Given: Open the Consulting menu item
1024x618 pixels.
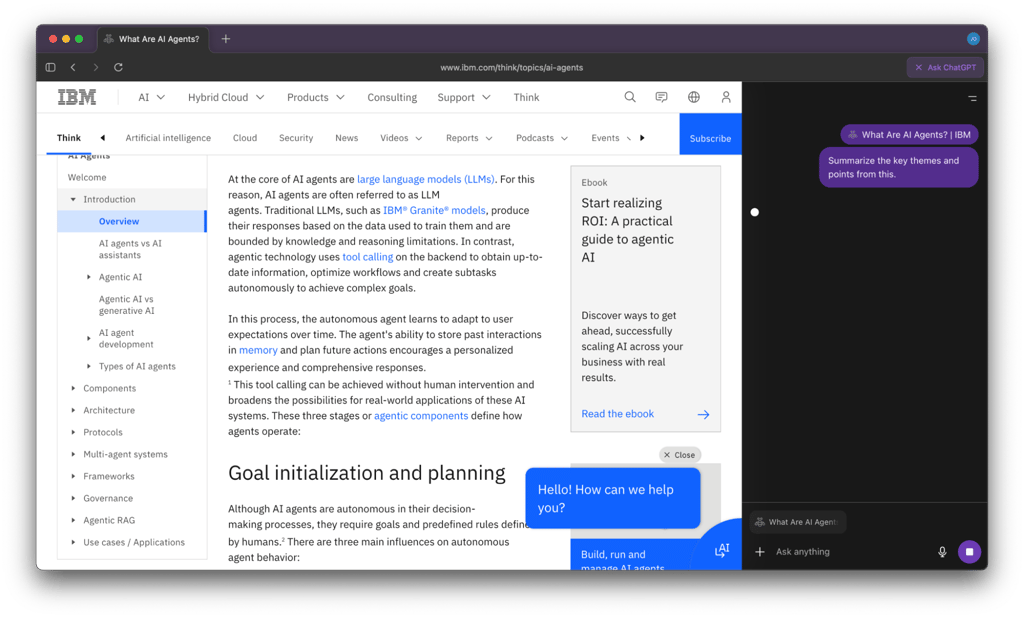Looking at the screenshot, I should coord(392,97).
